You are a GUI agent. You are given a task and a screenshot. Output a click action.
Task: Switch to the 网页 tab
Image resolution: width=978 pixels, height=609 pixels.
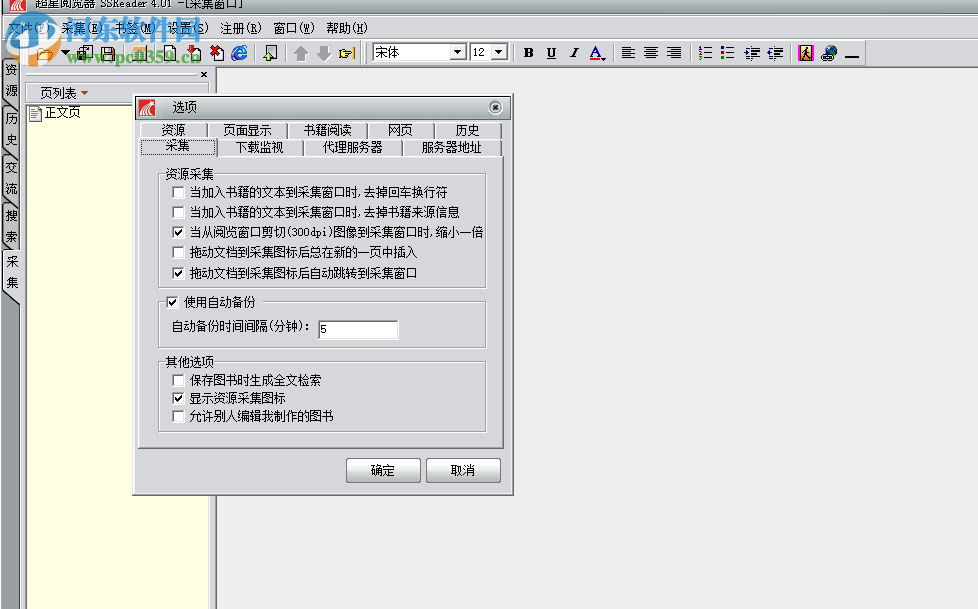(400, 130)
